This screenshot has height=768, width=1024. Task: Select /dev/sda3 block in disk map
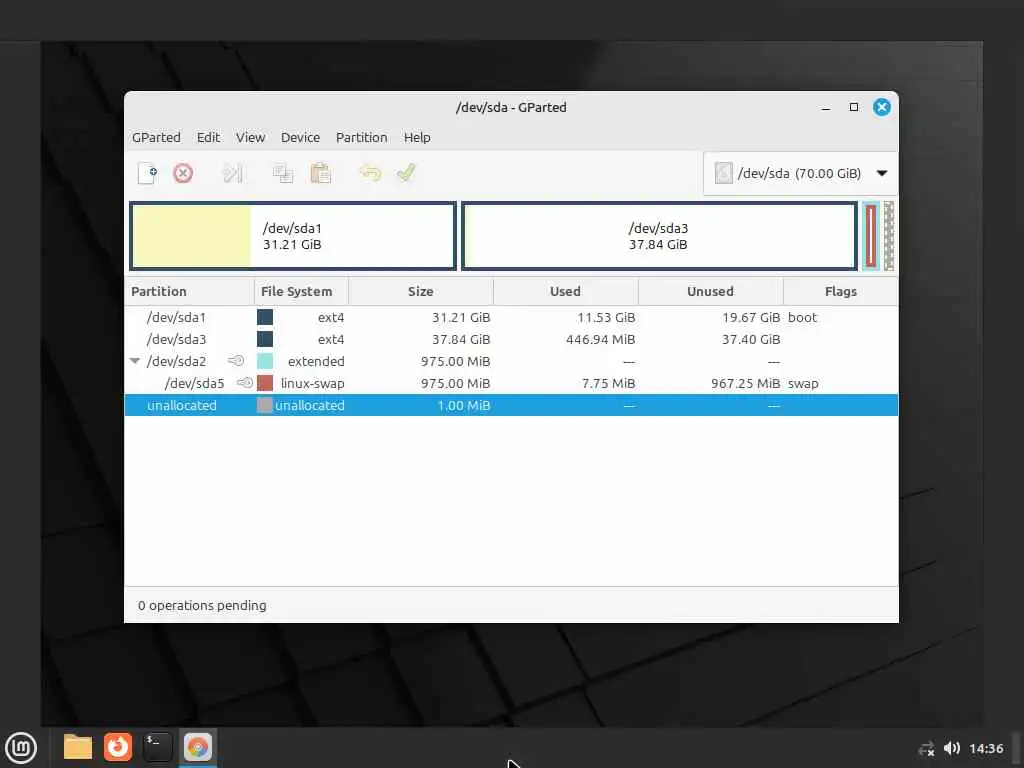tap(659, 236)
